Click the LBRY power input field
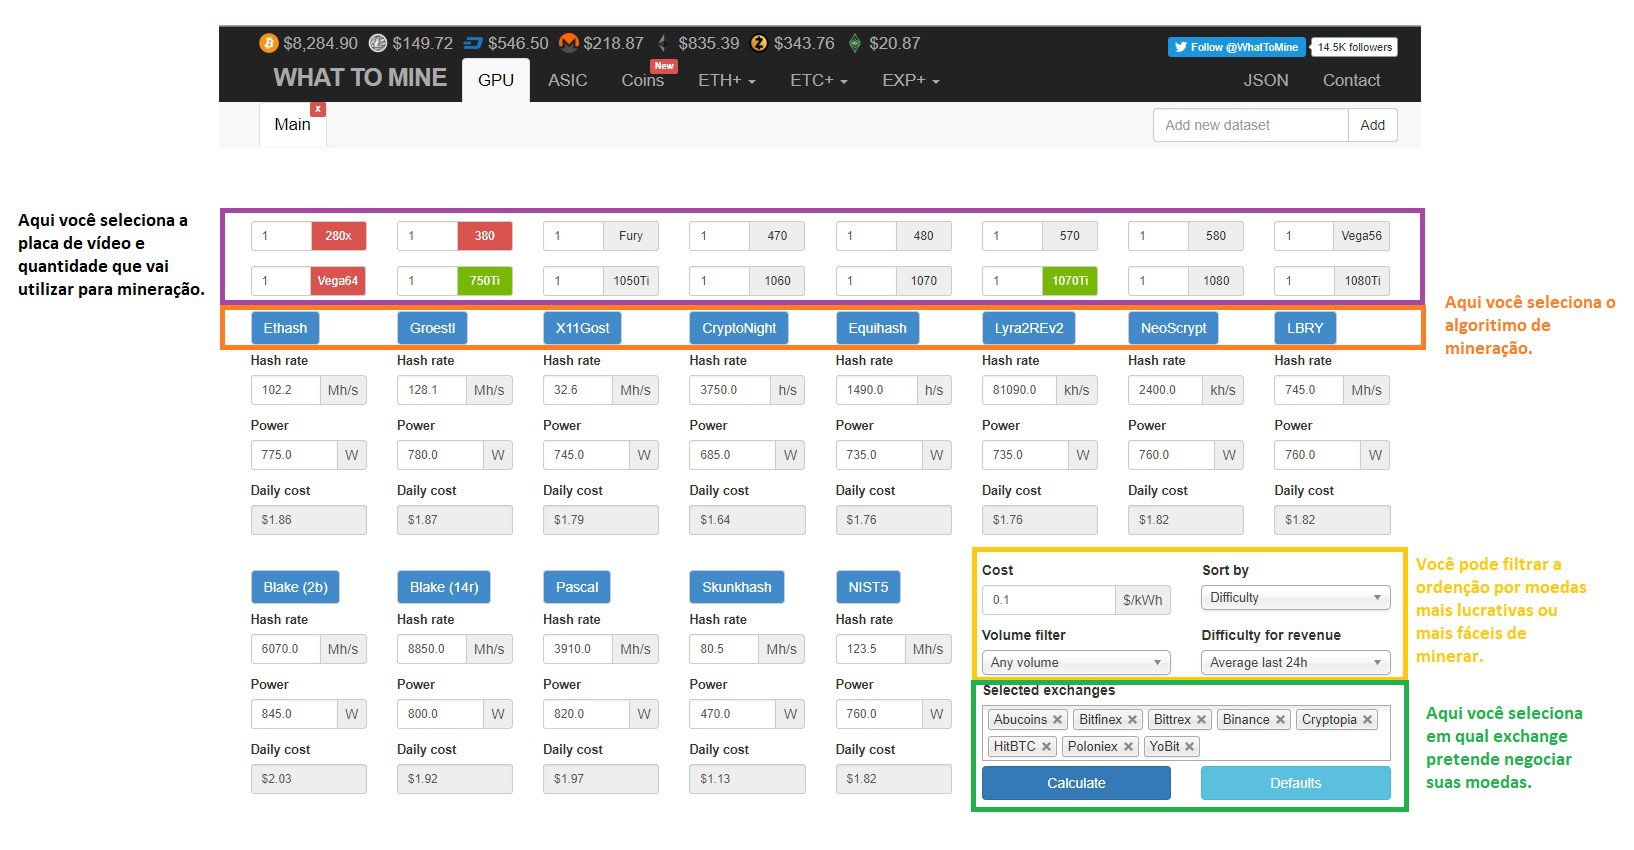The height and width of the screenshot is (850, 1634). point(1318,455)
